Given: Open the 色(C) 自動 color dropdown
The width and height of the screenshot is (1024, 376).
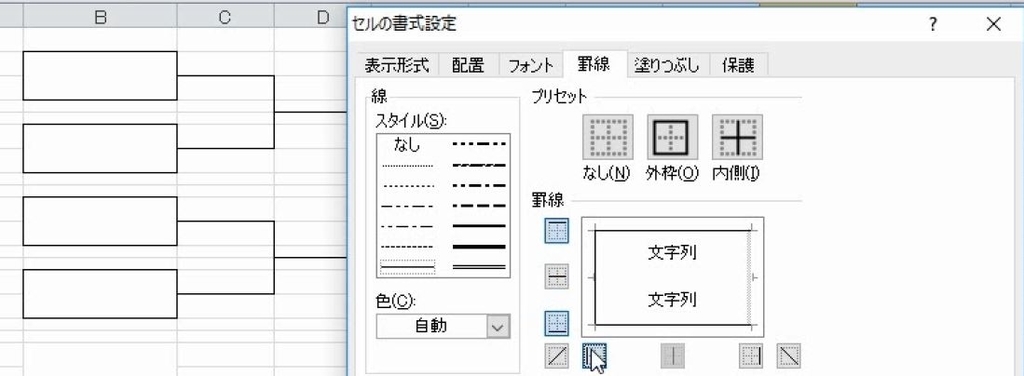Looking at the screenshot, I should [443, 326].
